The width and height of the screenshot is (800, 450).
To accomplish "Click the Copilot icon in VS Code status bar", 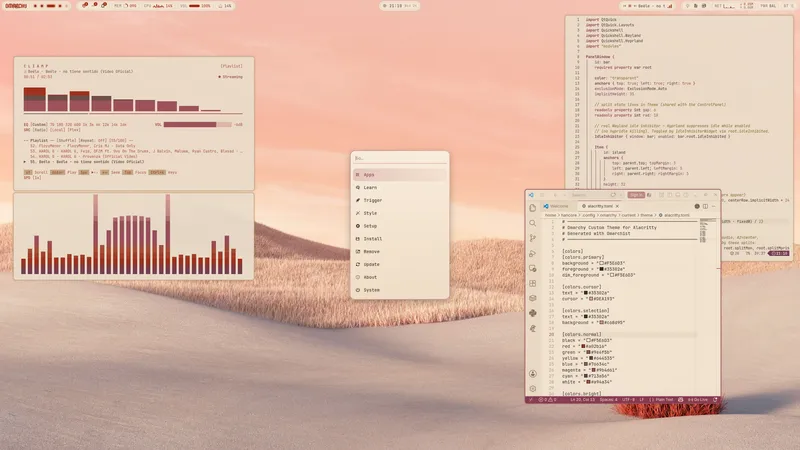I will (x=681, y=399).
